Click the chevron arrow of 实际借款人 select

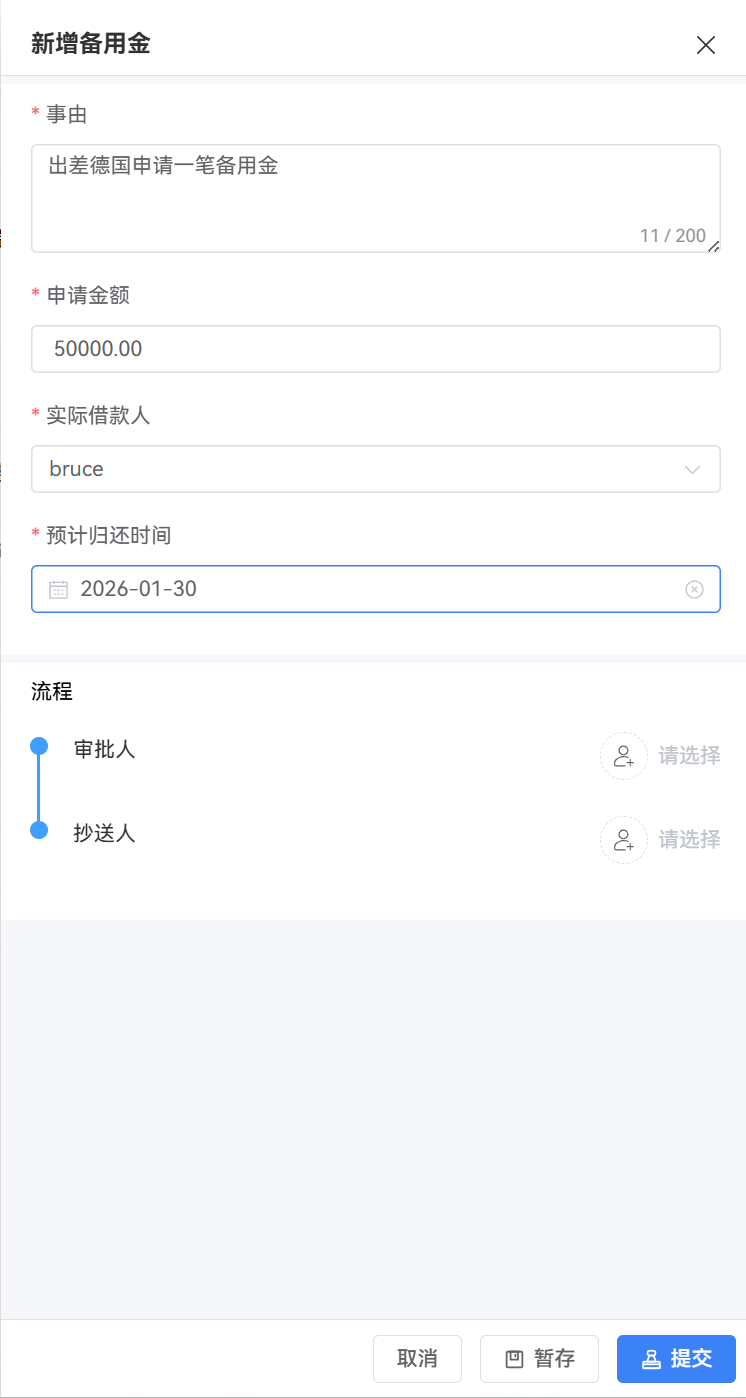click(x=692, y=469)
